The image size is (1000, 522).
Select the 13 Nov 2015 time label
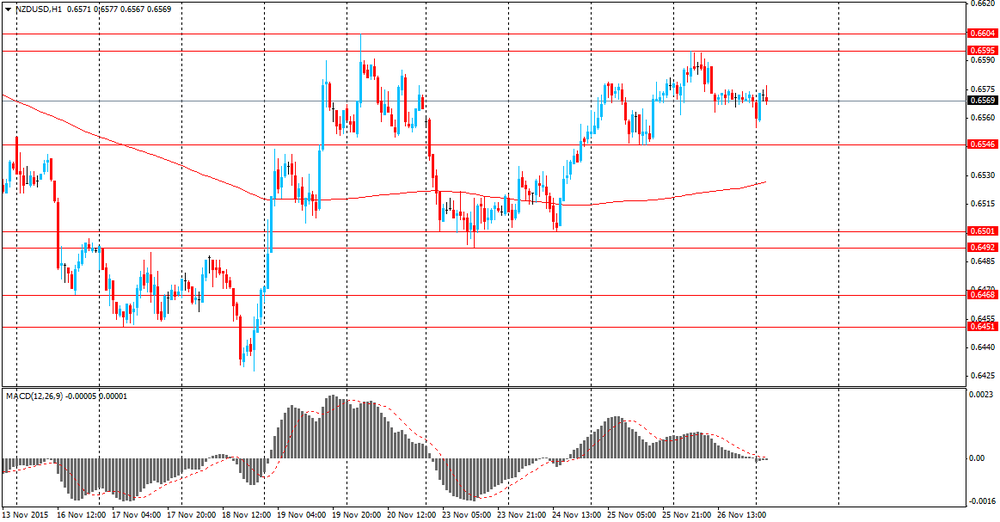pyautogui.click(x=26, y=514)
